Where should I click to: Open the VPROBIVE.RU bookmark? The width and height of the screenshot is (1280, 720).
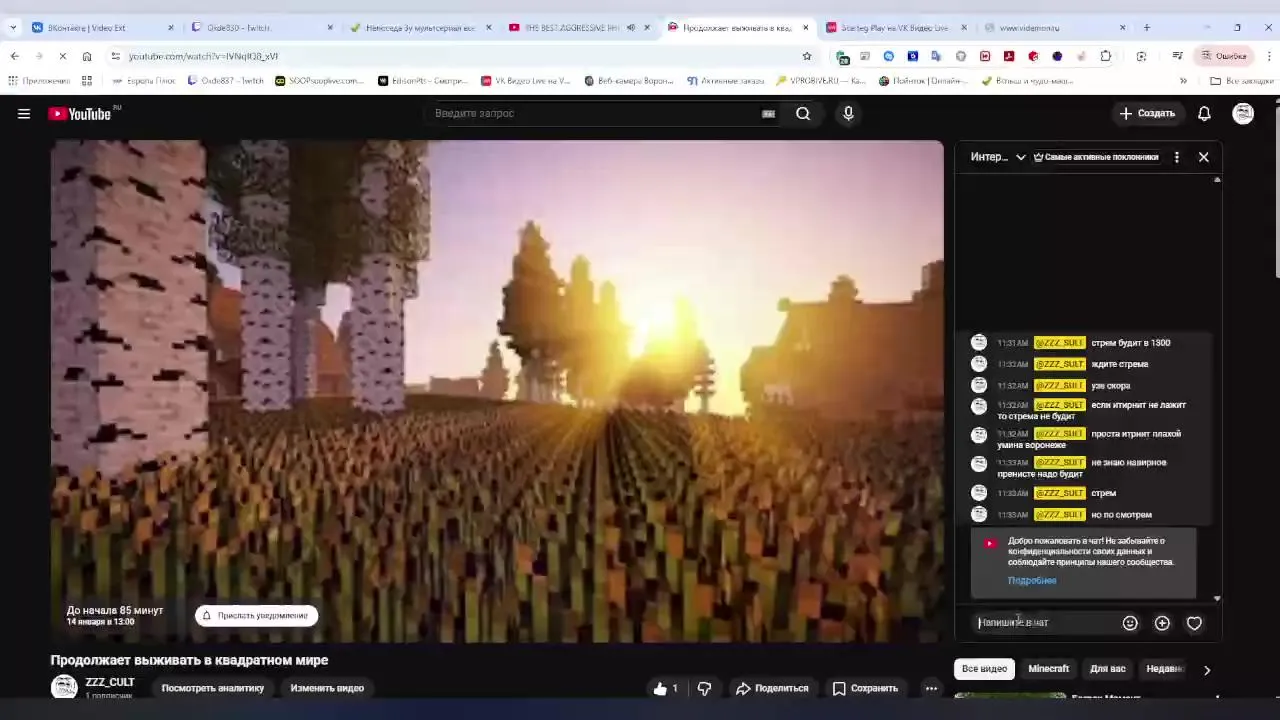tap(820, 81)
